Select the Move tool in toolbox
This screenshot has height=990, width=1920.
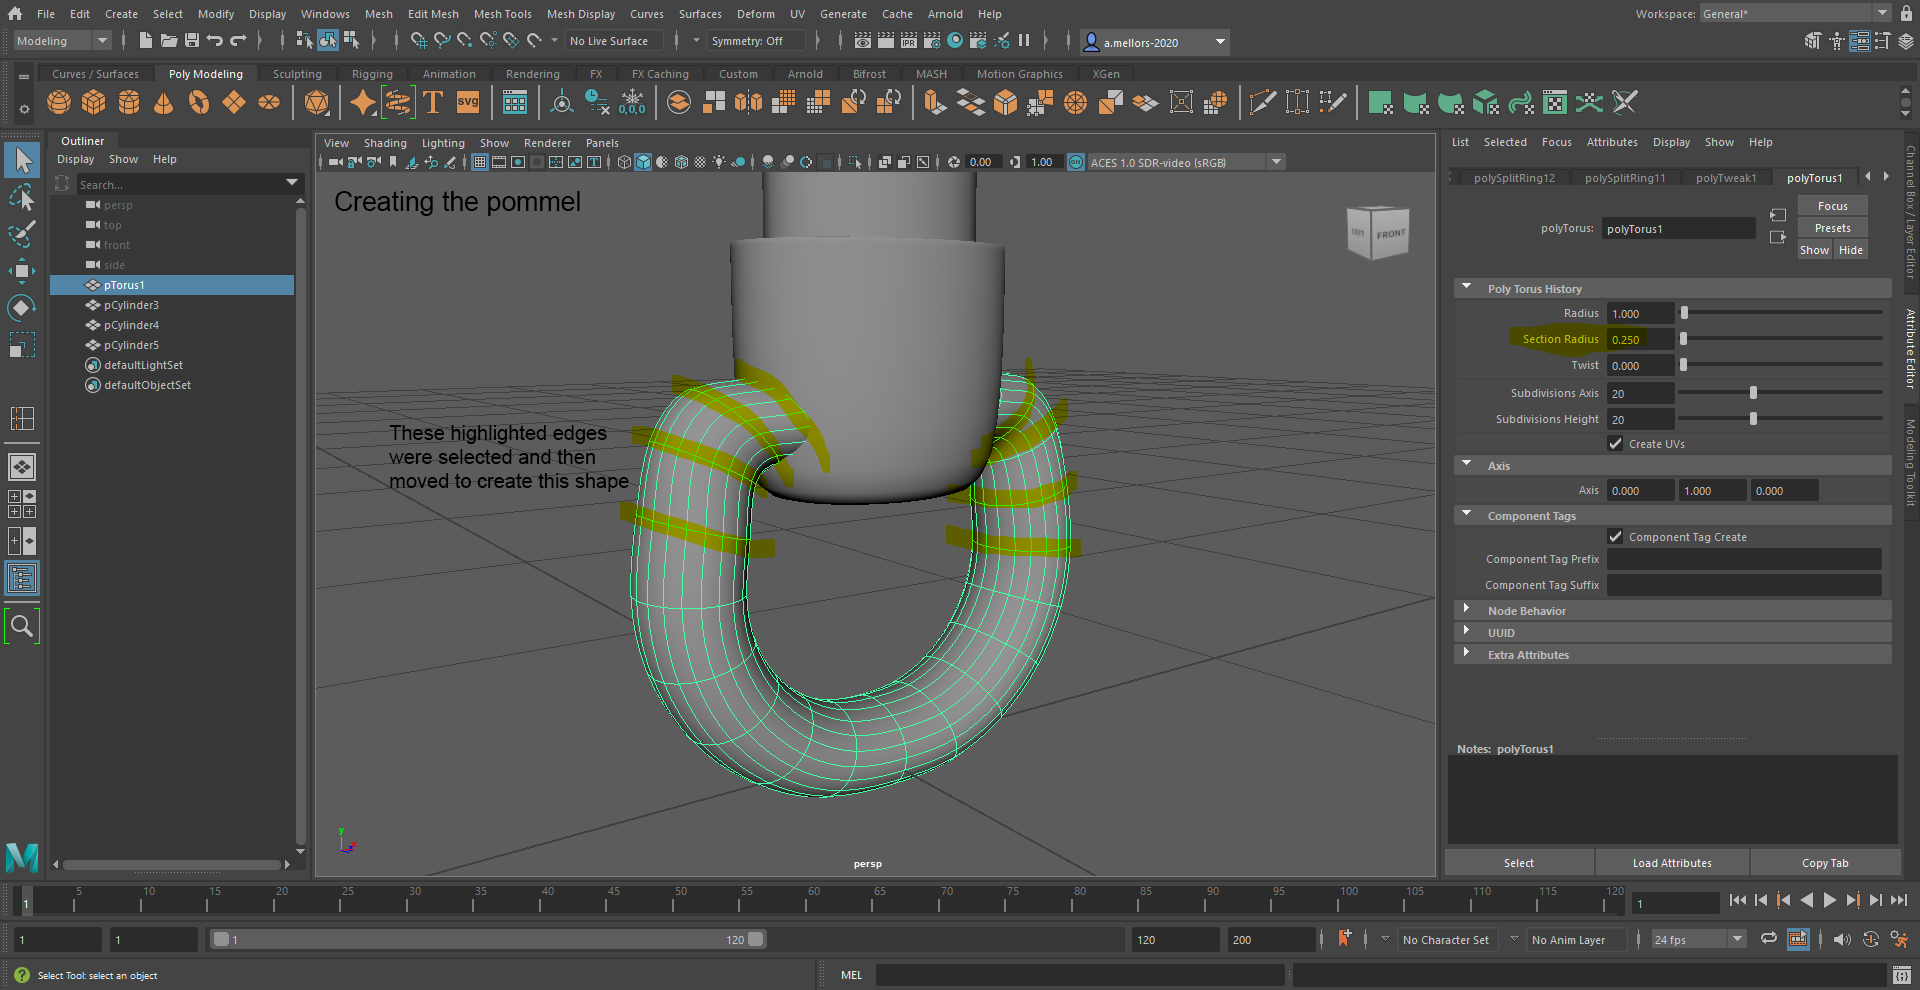pyautogui.click(x=22, y=271)
